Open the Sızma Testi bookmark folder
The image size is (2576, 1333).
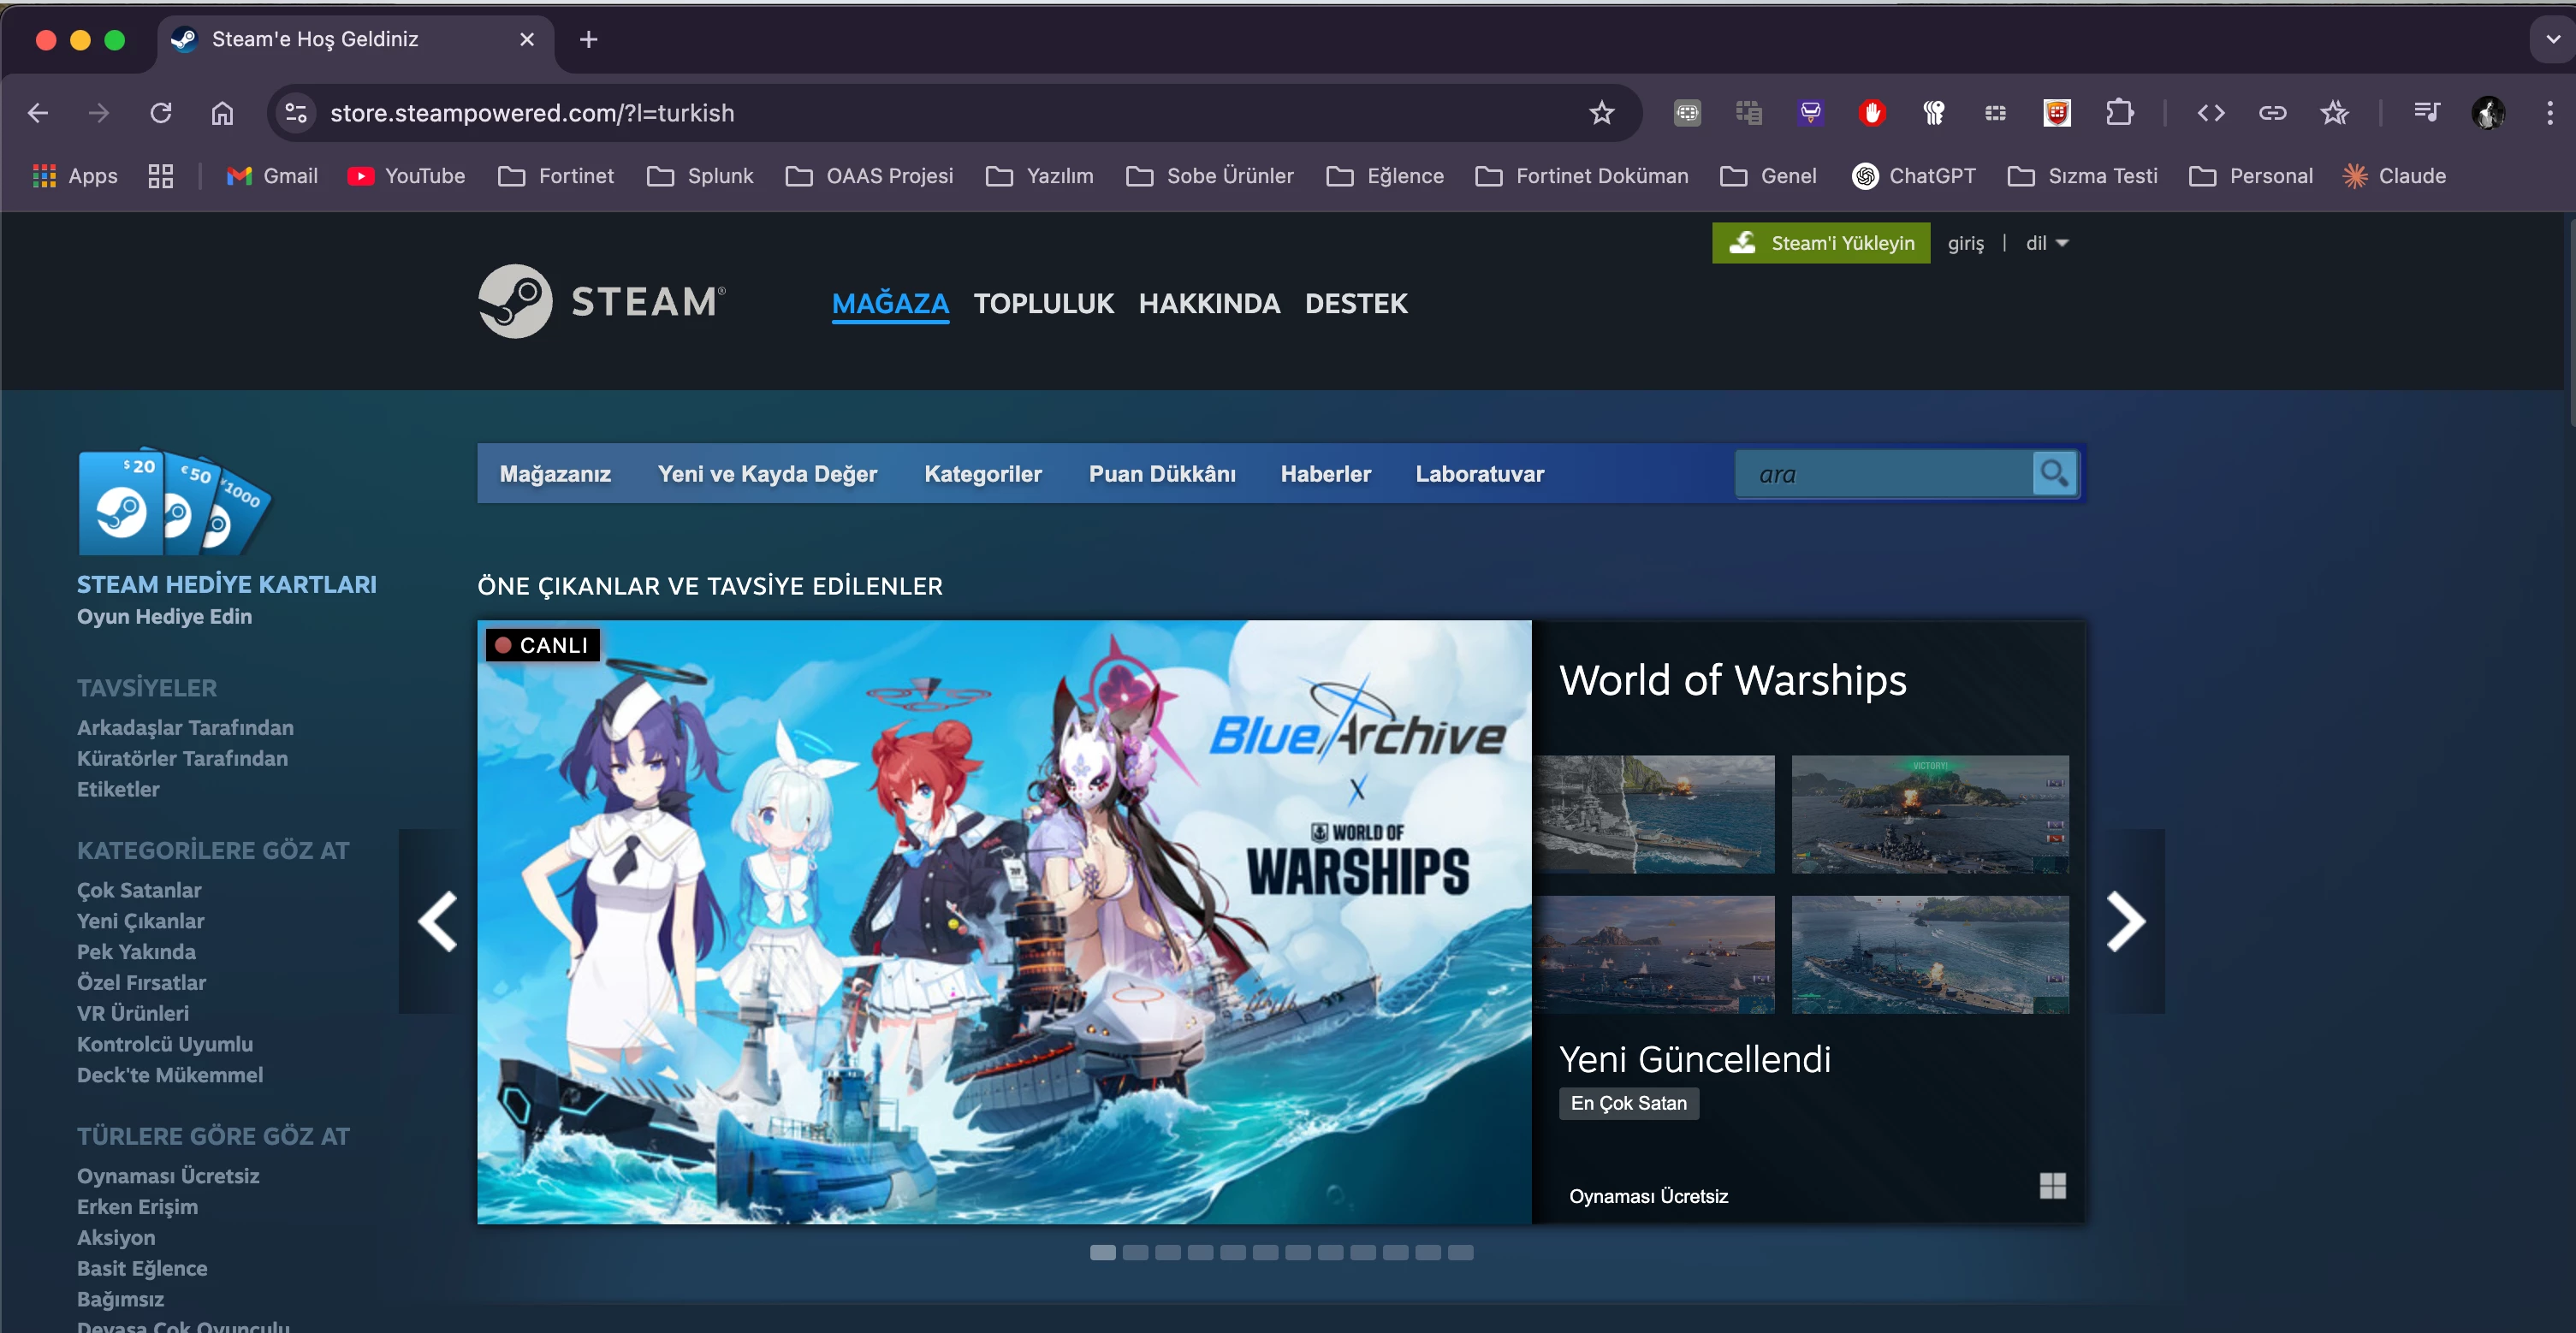[x=2083, y=176]
